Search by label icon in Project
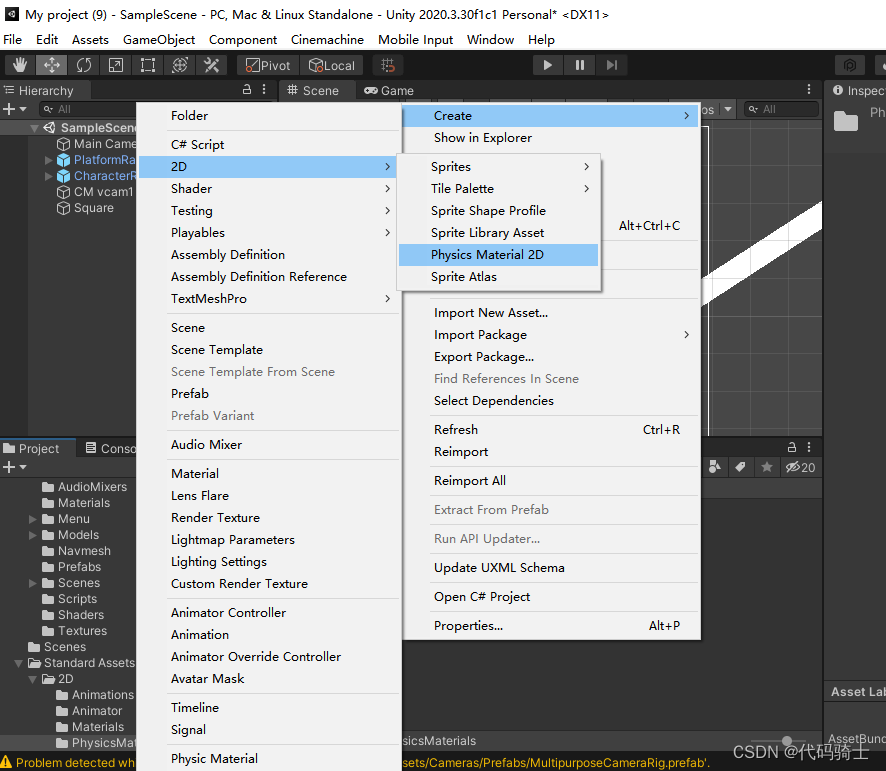Viewport: 886px width, 771px height. tap(740, 467)
